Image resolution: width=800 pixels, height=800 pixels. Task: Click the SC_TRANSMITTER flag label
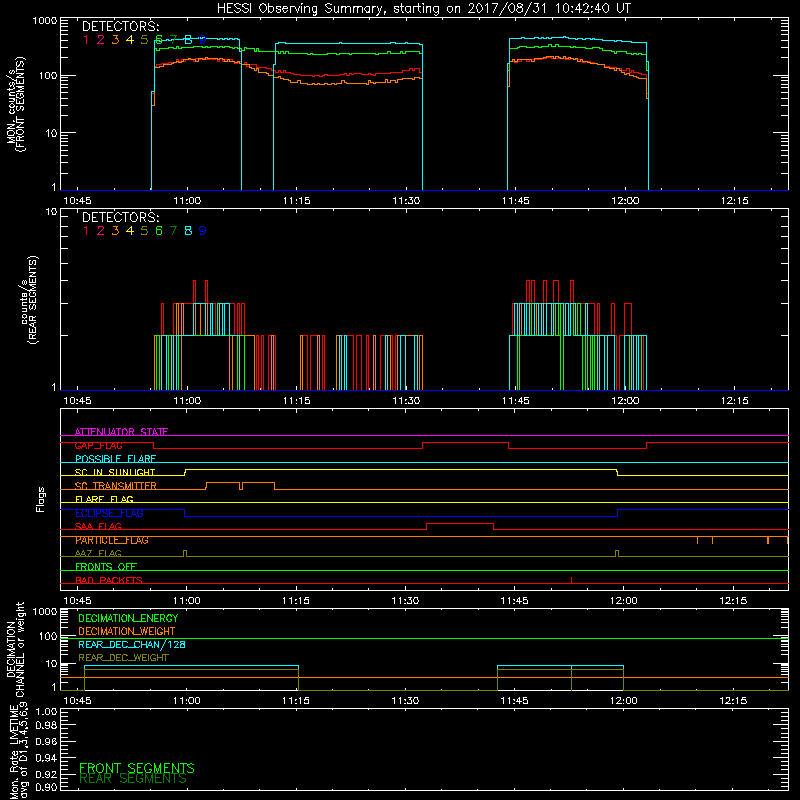pos(116,486)
